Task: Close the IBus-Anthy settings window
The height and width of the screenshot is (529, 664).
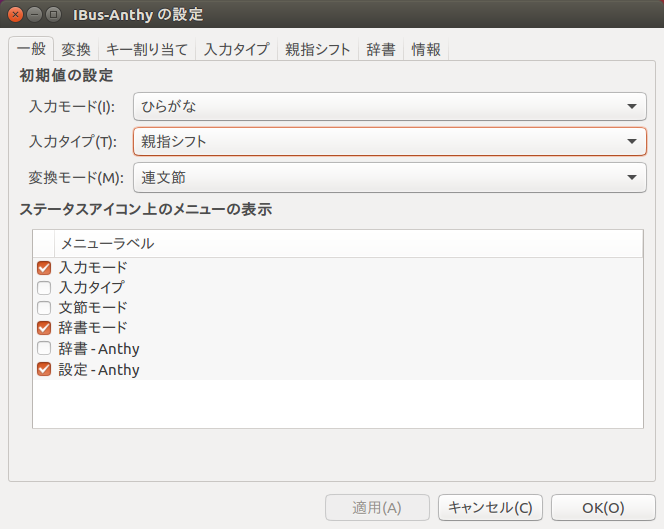Action: click(x=15, y=16)
